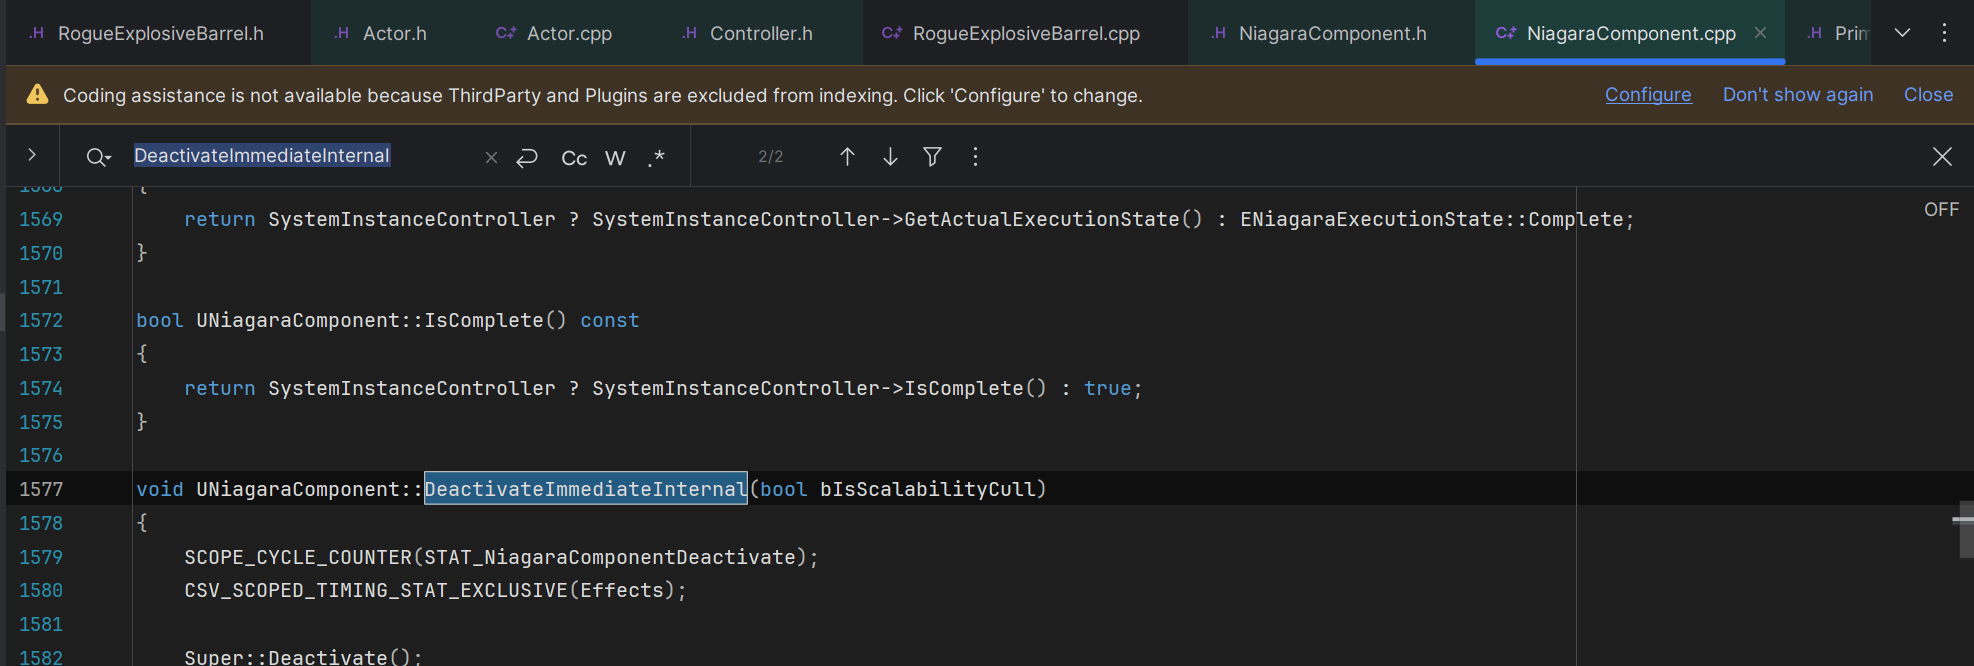This screenshot has width=1974, height=666.
Task: Open the search filter options
Action: coord(932,157)
